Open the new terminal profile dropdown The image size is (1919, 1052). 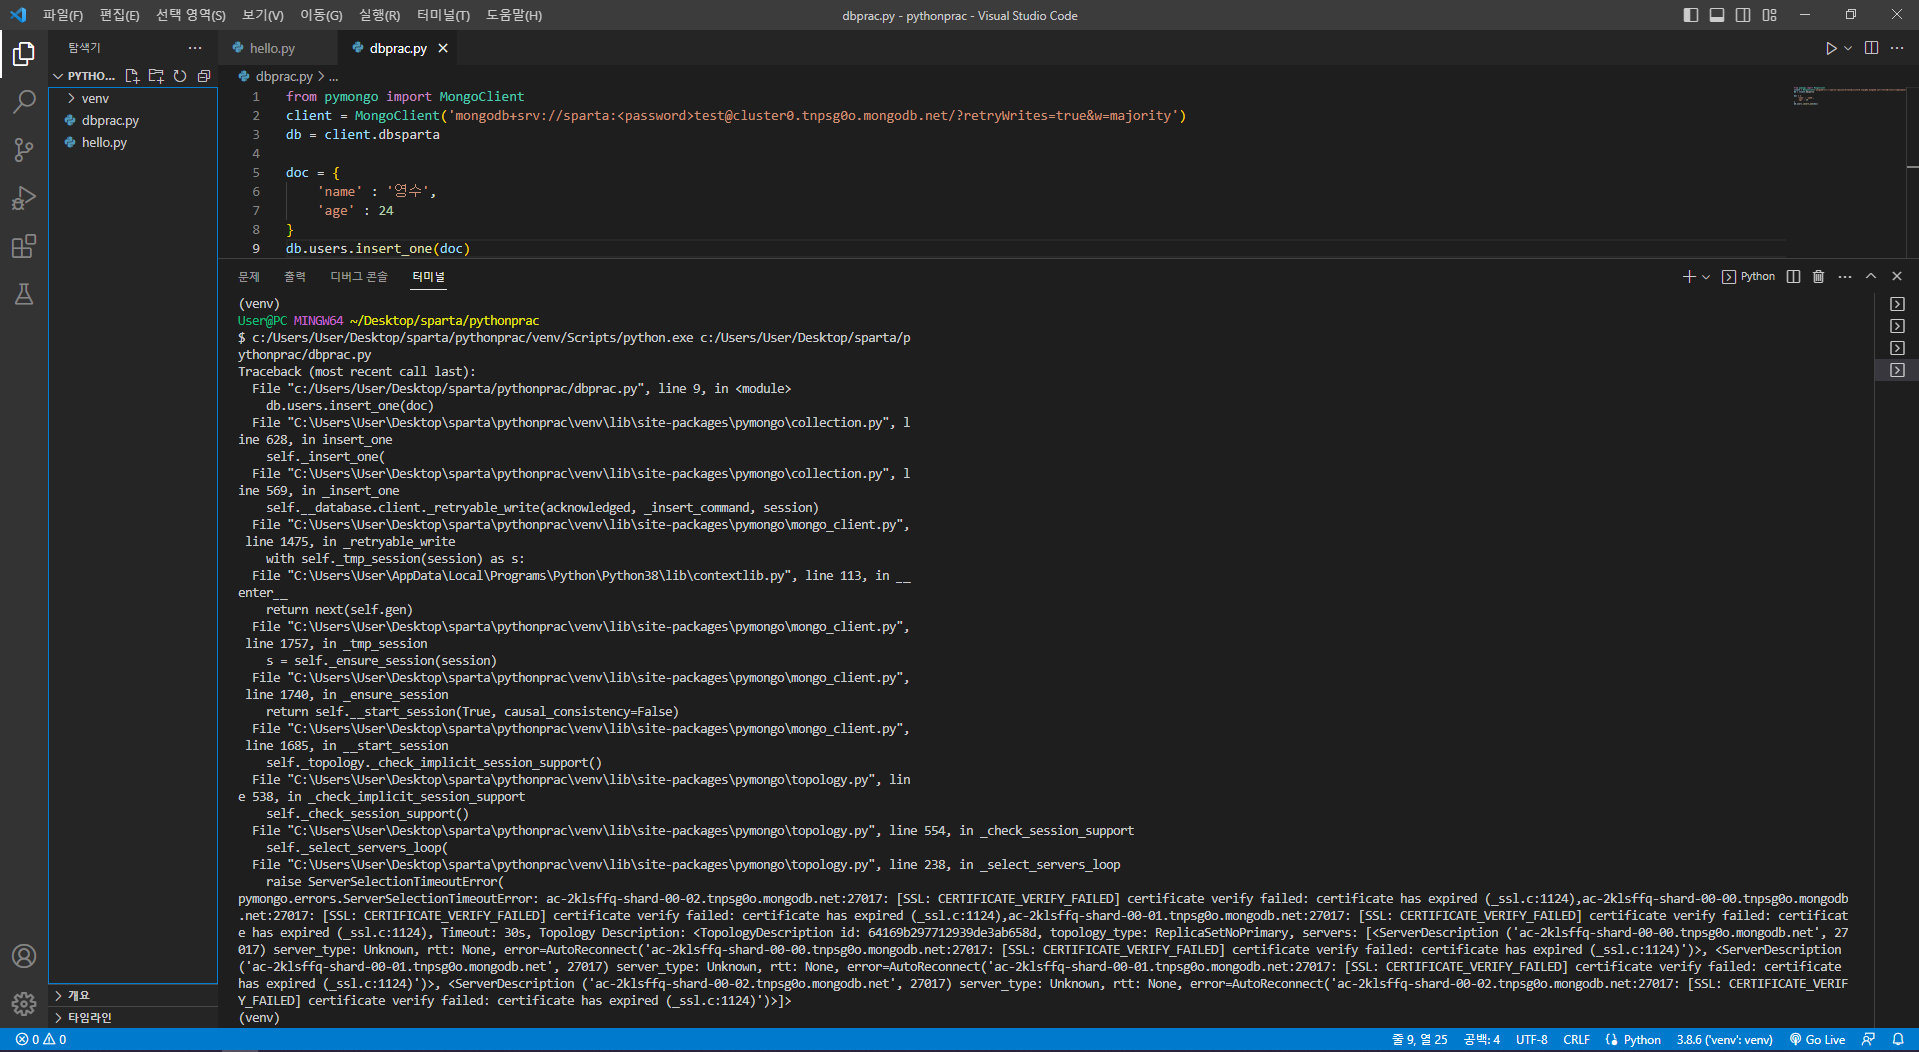[1706, 277]
